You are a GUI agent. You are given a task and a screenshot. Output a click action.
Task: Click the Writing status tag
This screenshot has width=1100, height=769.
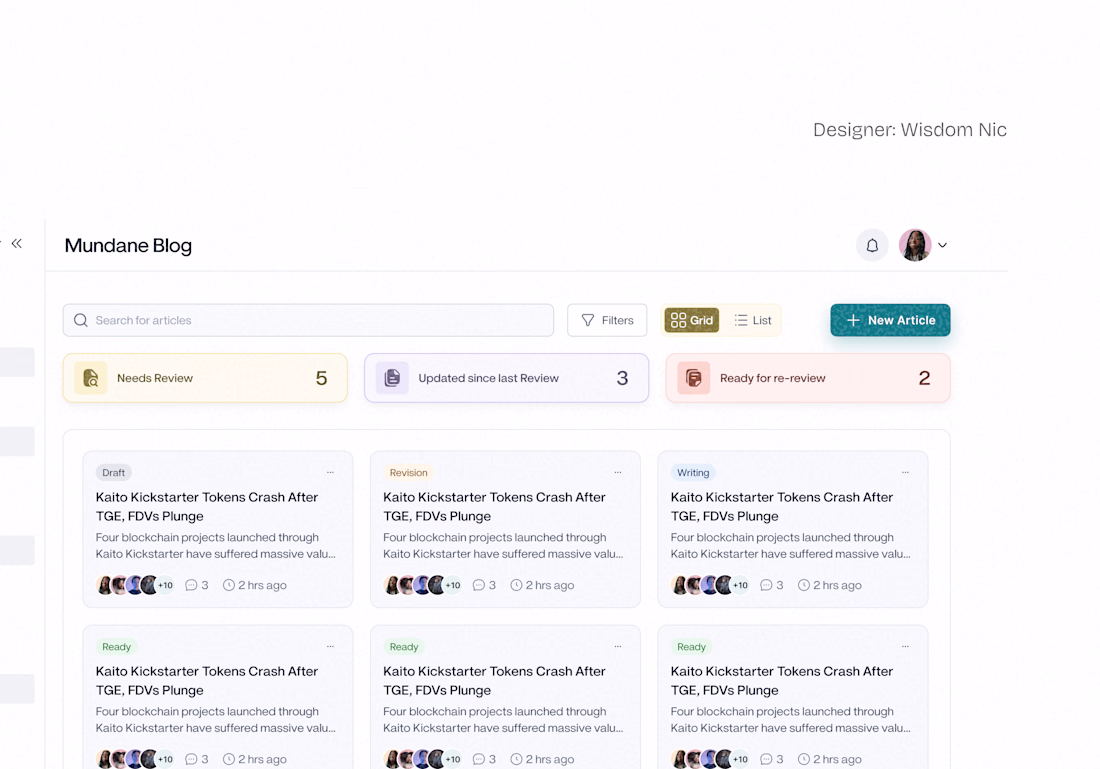[x=693, y=473]
